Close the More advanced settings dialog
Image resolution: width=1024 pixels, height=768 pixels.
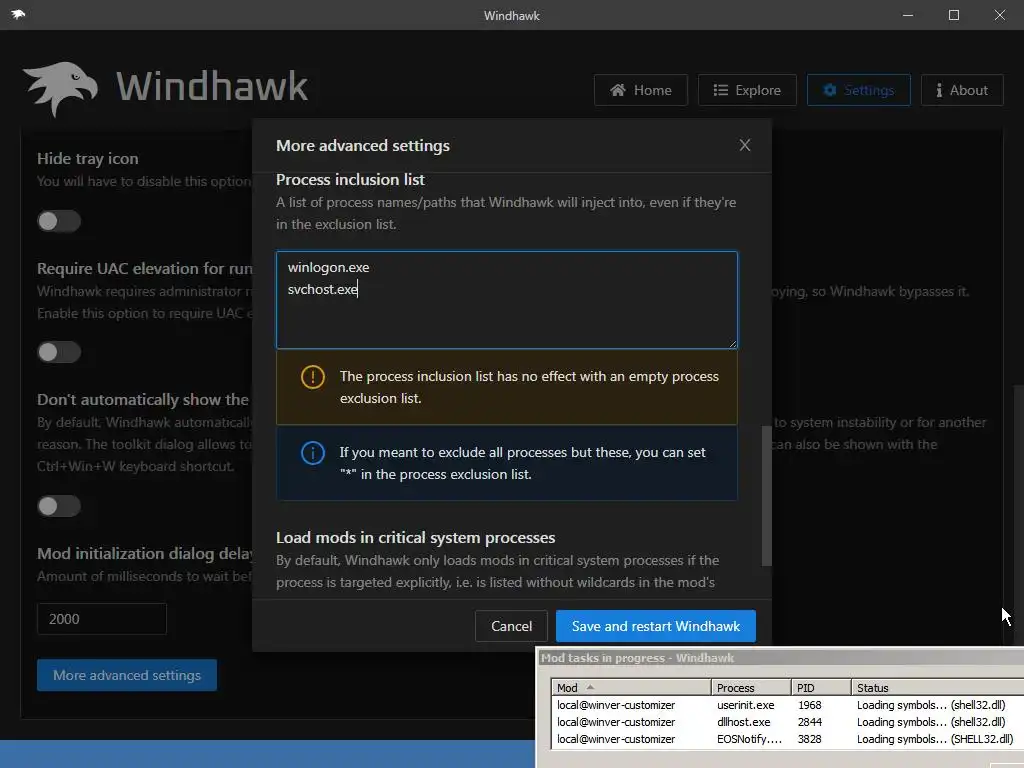pyautogui.click(x=744, y=145)
